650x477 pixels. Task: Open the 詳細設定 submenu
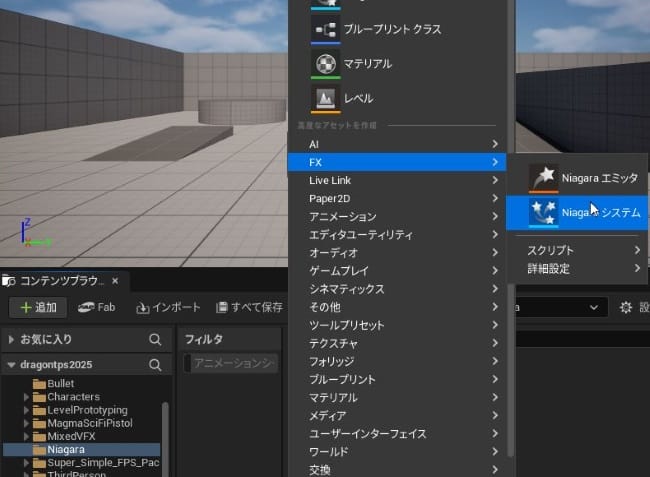click(577, 269)
